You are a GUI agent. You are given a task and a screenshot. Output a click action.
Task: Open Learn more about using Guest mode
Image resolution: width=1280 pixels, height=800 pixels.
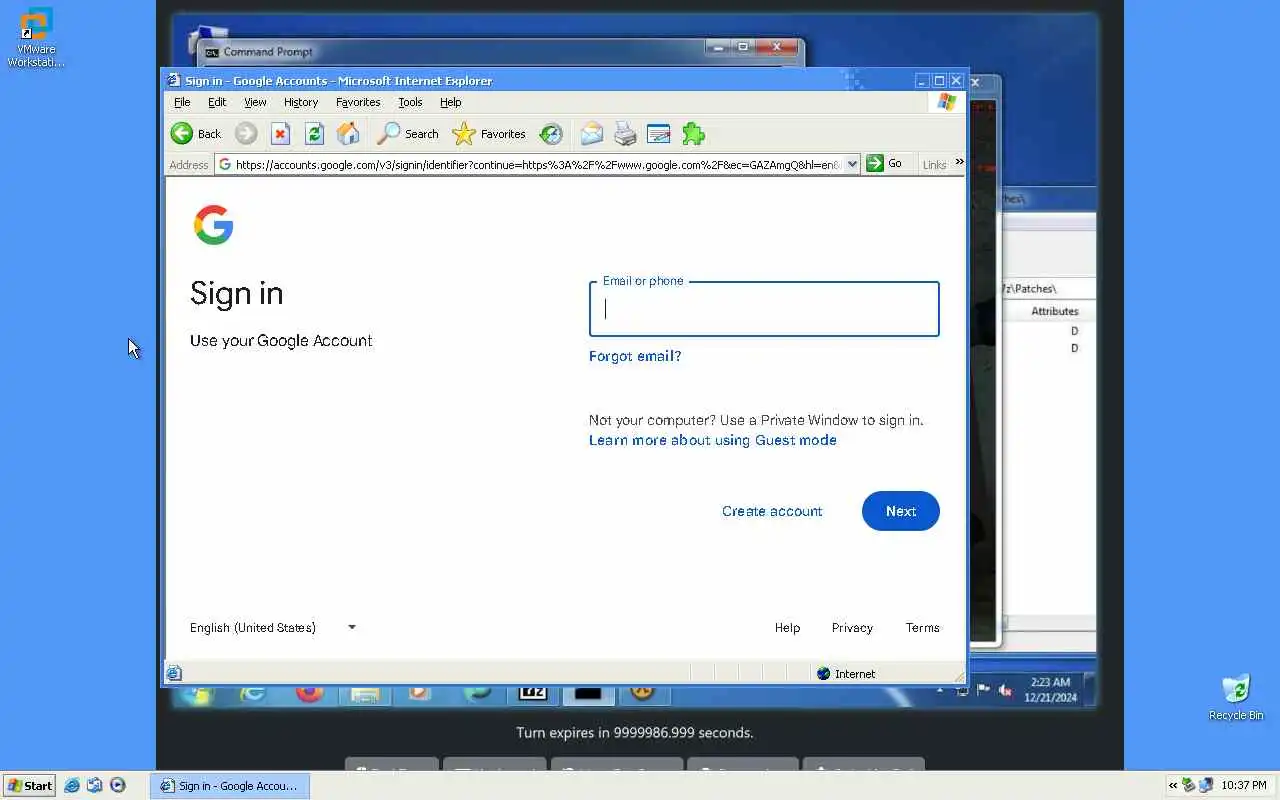click(x=713, y=440)
